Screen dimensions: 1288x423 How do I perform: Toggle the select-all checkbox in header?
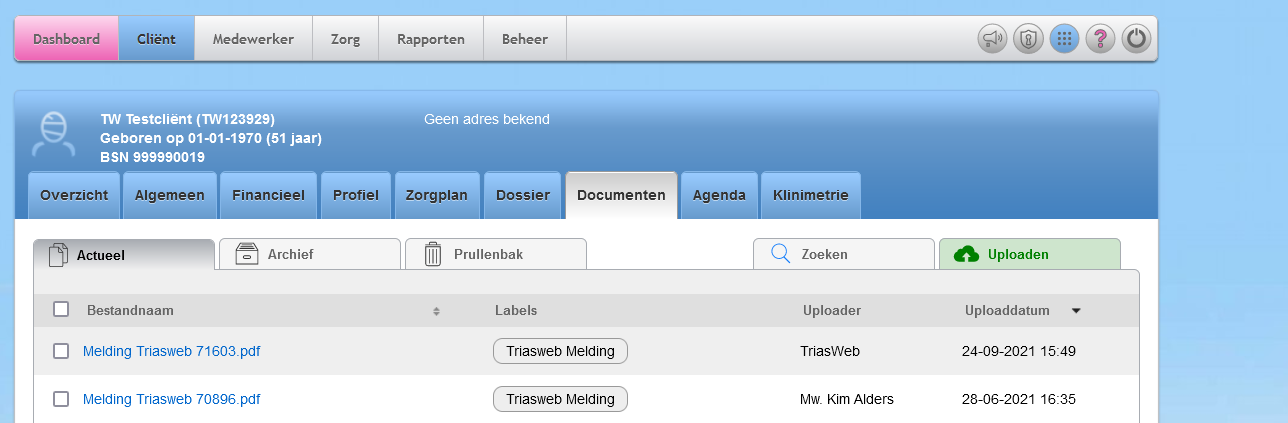tap(61, 309)
